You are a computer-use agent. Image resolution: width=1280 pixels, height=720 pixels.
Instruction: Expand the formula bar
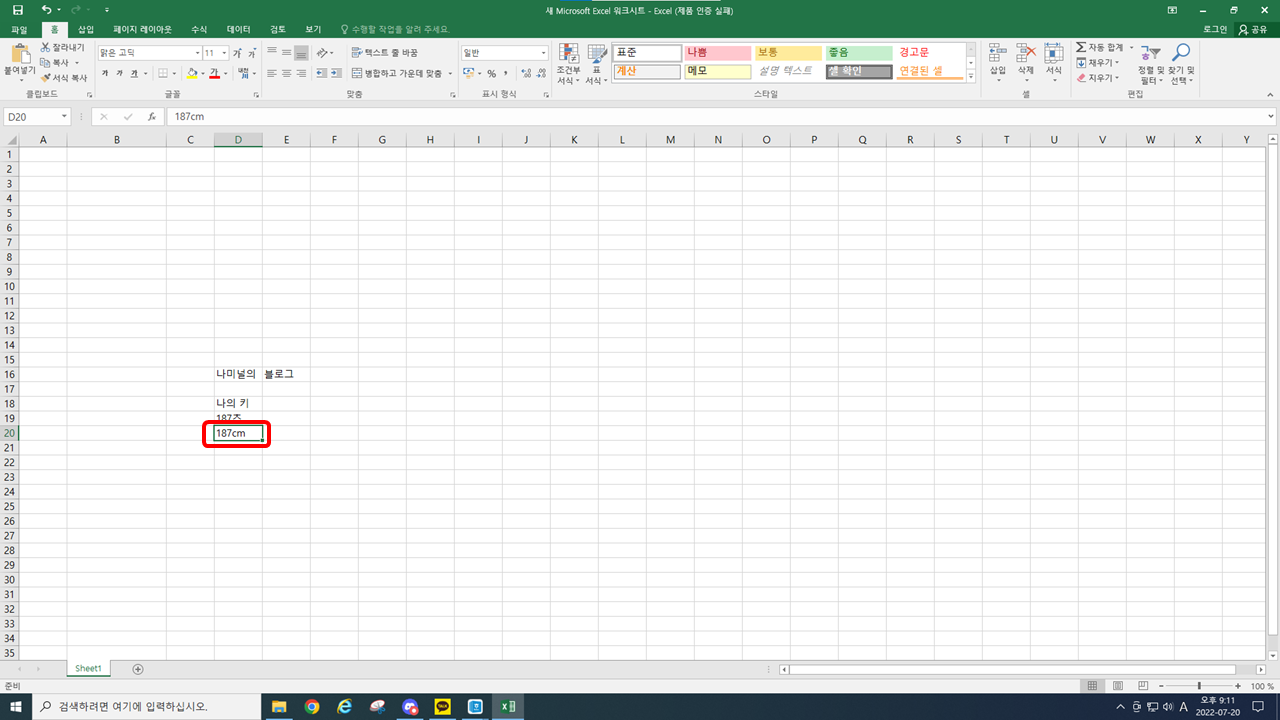coord(1271,116)
